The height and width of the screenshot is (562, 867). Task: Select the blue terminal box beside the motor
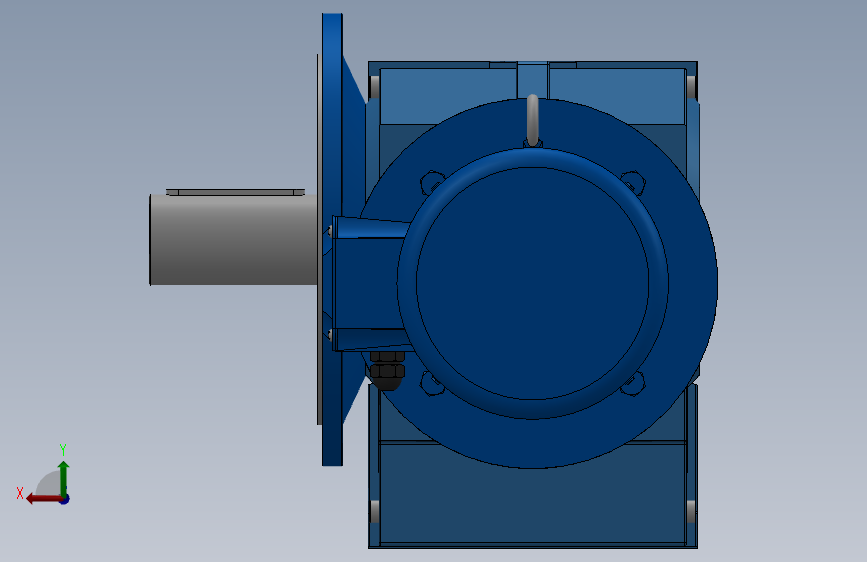coord(368,283)
